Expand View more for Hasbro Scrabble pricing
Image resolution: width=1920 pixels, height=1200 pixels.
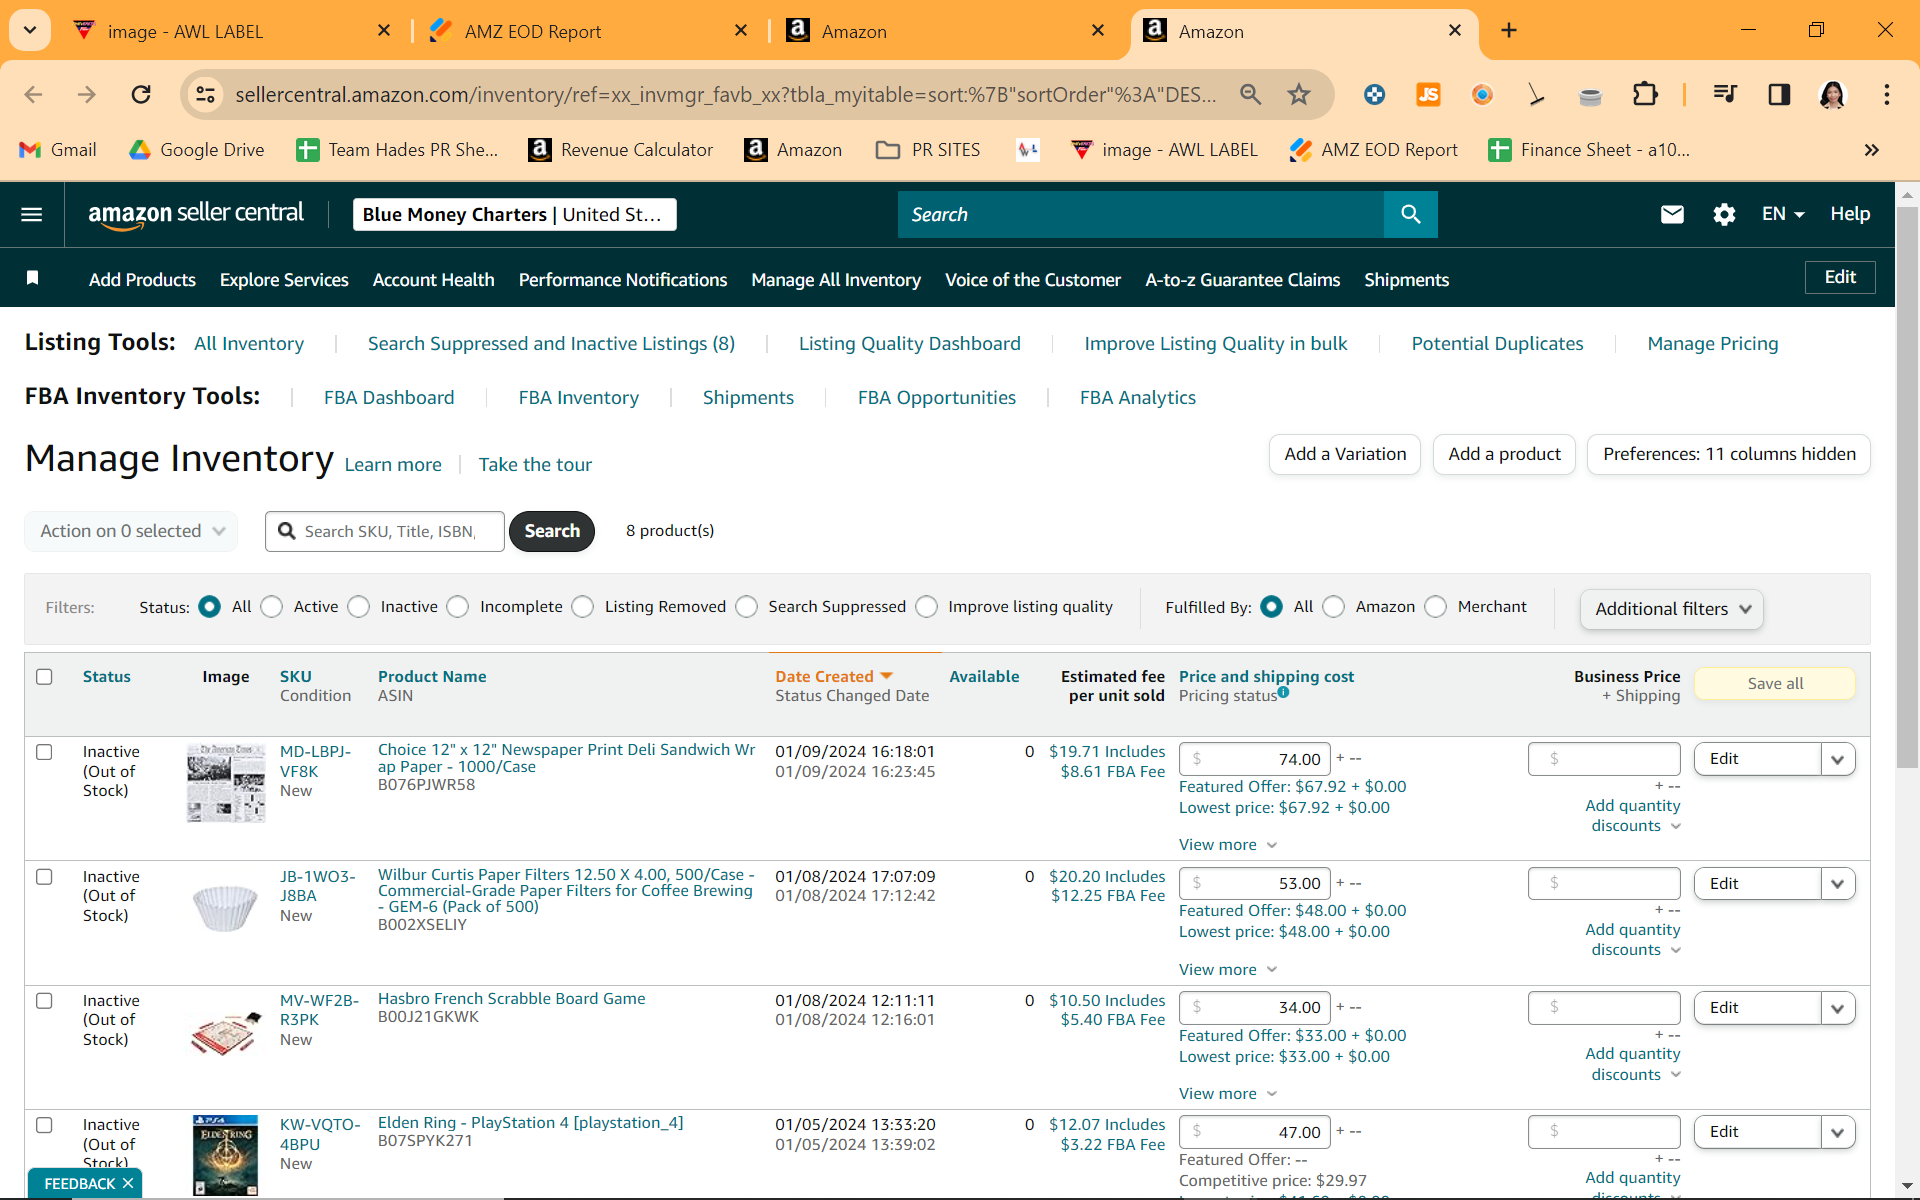pos(1228,1094)
